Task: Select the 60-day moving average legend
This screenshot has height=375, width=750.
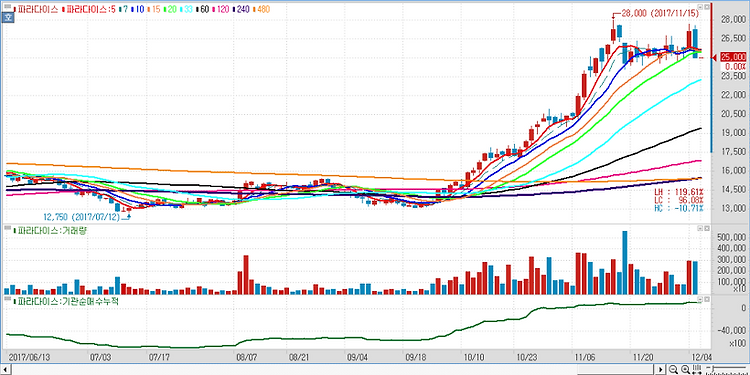Action: pyautogui.click(x=203, y=9)
